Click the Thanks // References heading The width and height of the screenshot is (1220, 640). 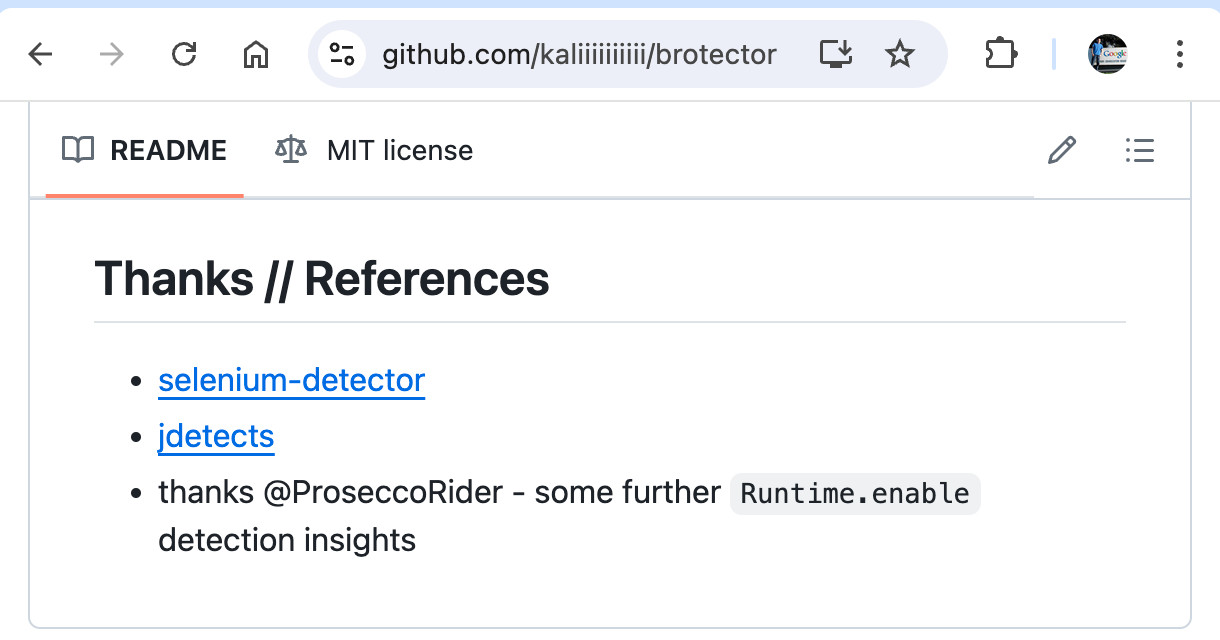tap(322, 279)
